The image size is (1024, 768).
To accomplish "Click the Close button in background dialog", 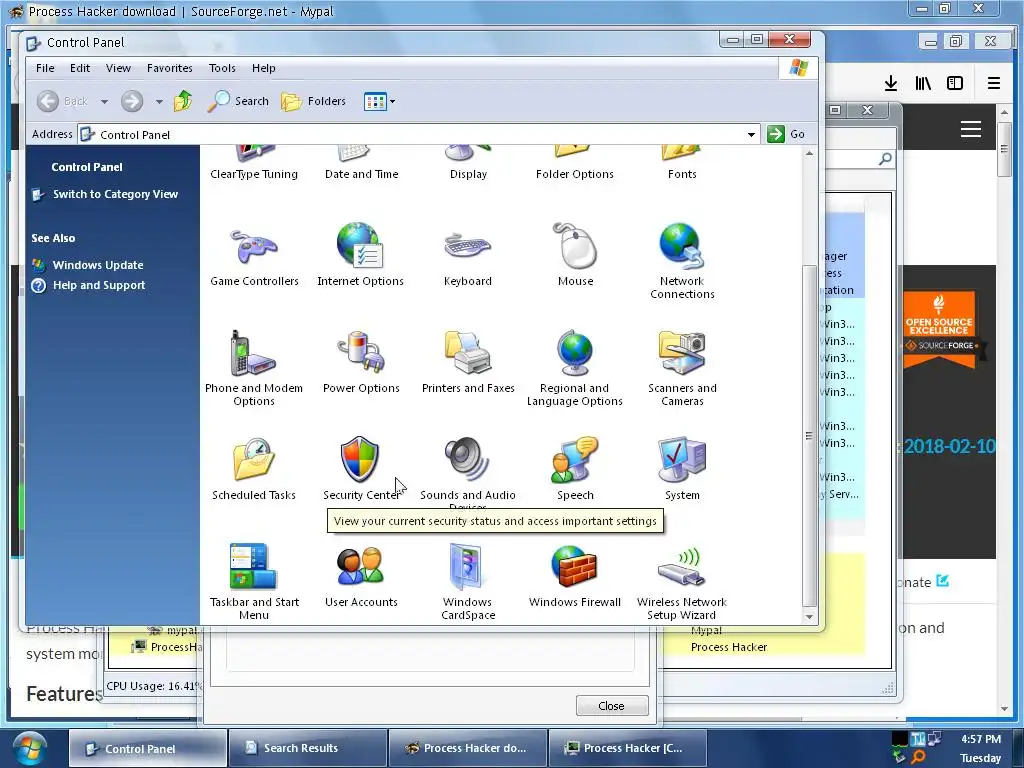I will [x=612, y=706].
